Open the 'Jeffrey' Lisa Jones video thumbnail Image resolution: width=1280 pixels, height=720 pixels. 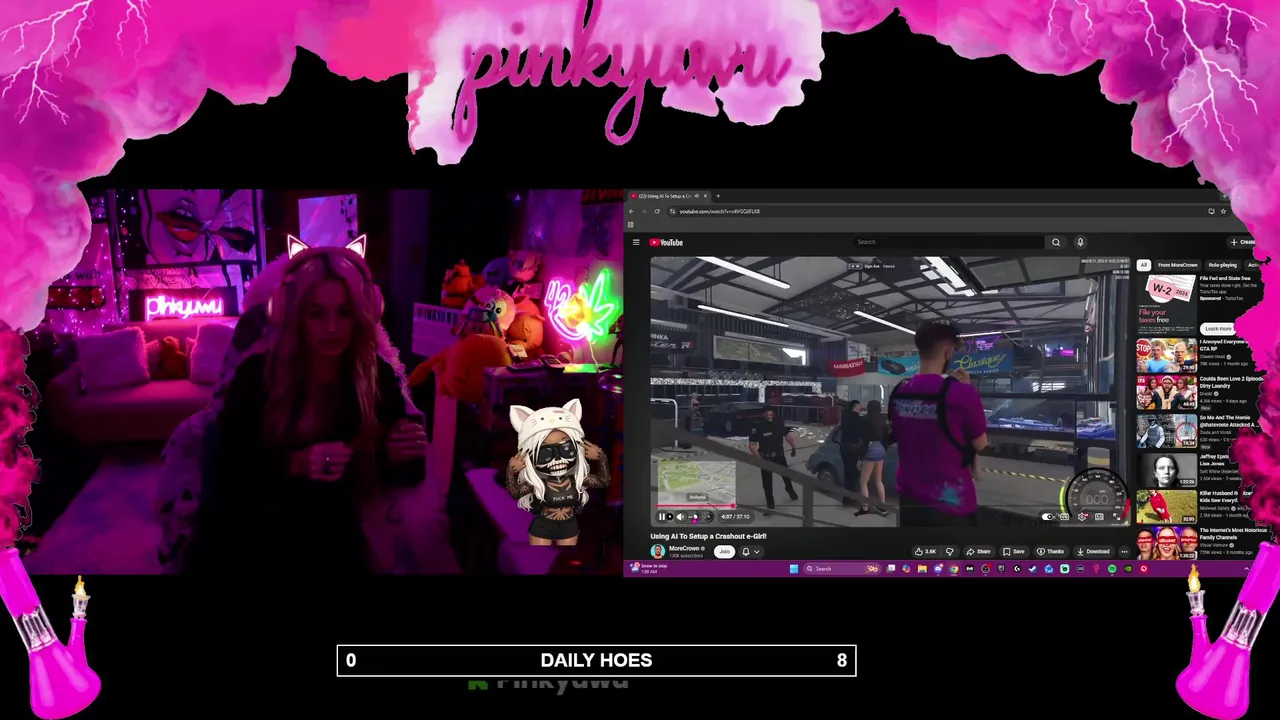pyautogui.click(x=1166, y=469)
